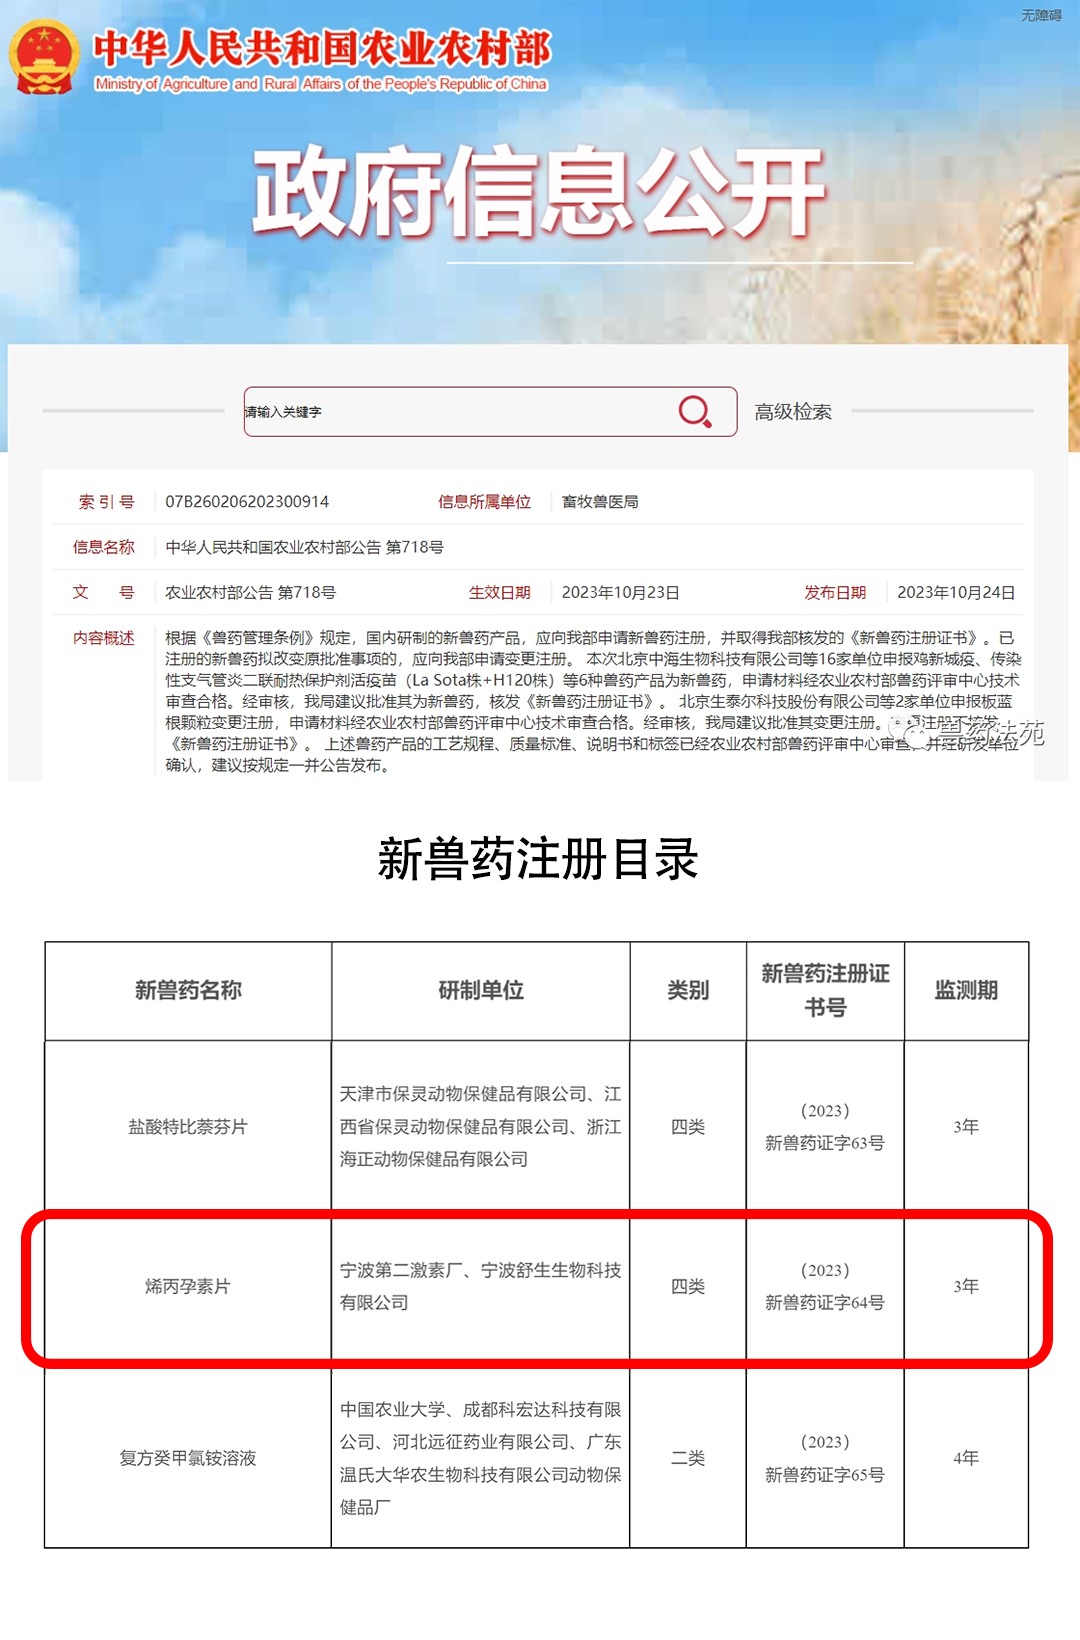Click the publish date 2023年10月24日
1080x1640 pixels.
click(x=955, y=593)
